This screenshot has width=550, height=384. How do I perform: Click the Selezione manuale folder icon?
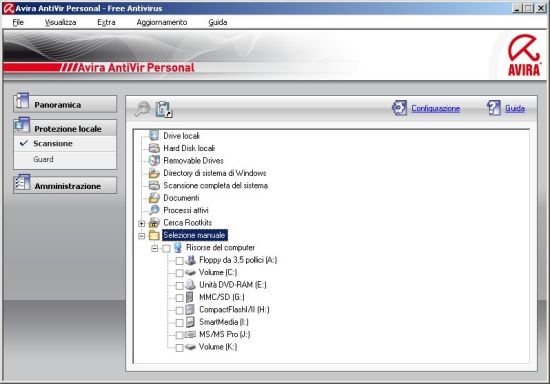pyautogui.click(x=154, y=235)
